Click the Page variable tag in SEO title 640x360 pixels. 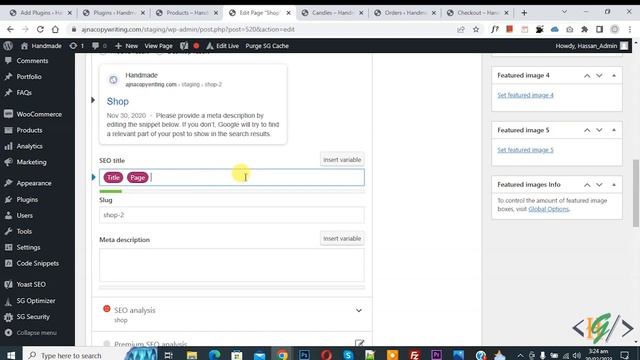click(x=138, y=178)
